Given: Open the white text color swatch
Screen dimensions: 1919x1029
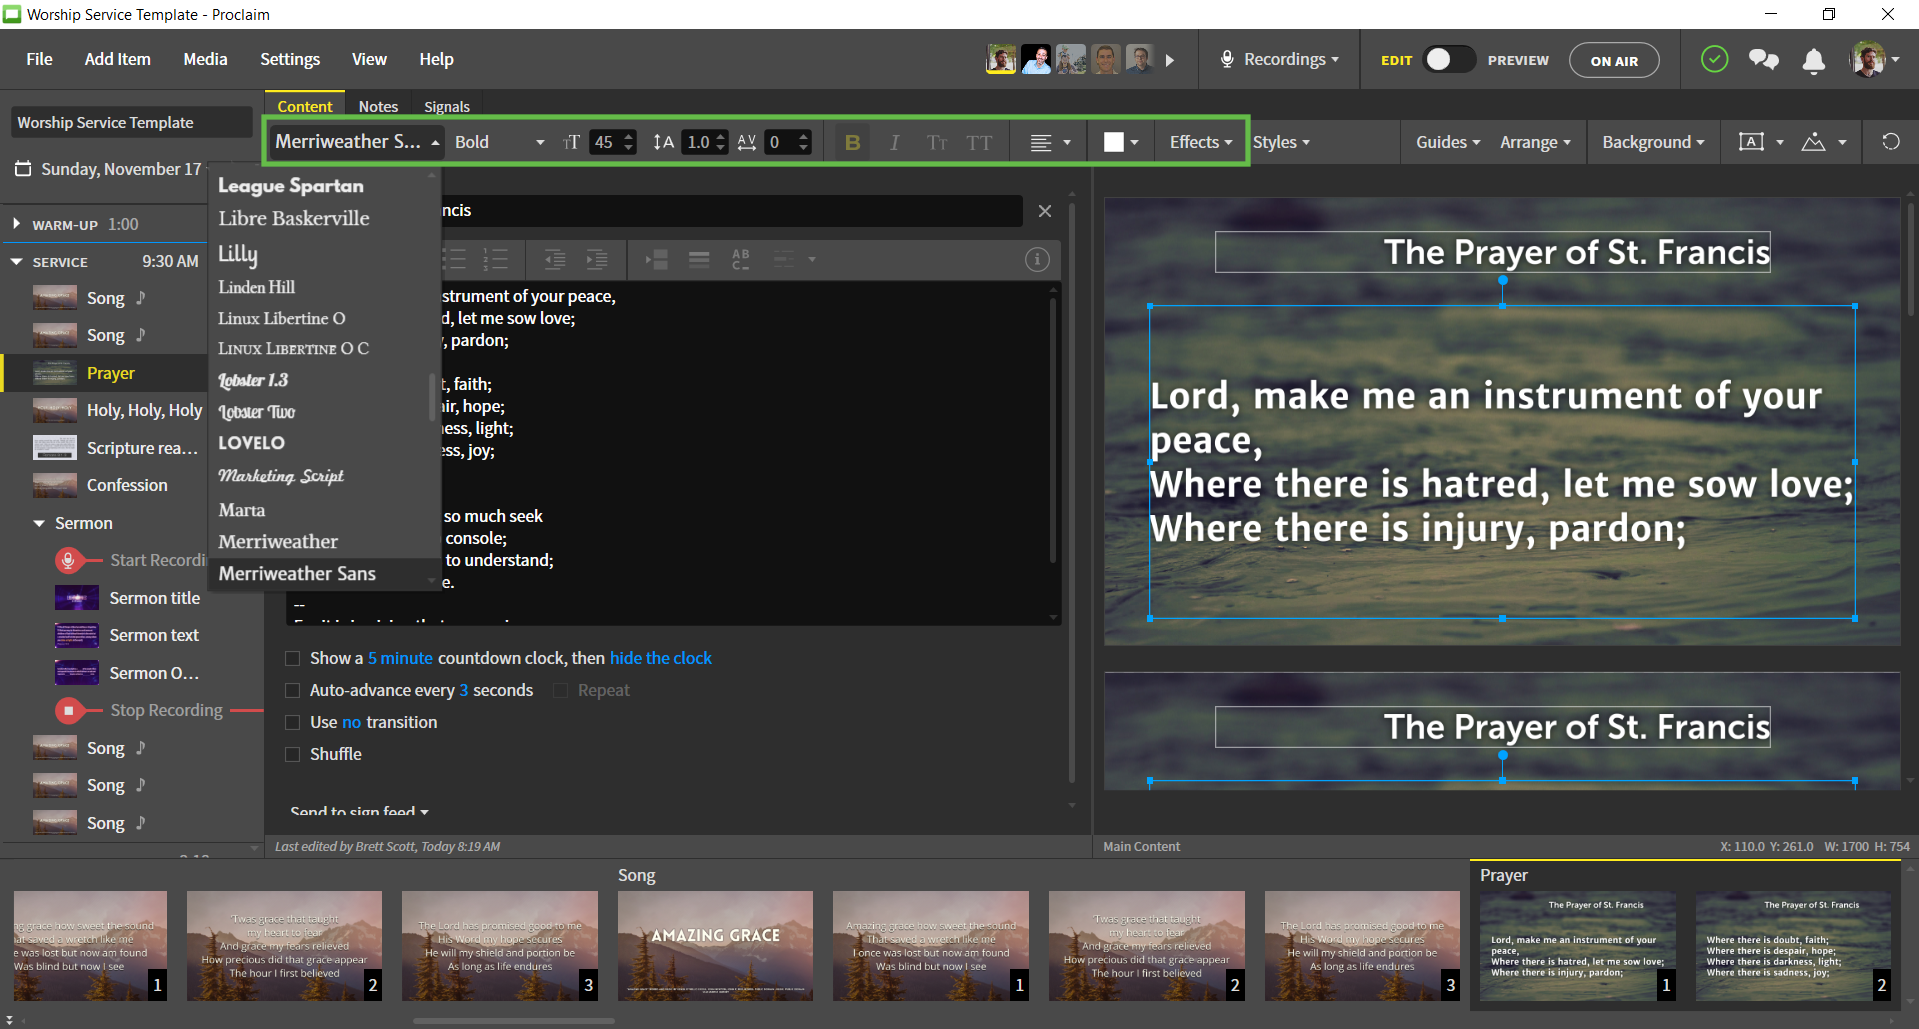Looking at the screenshot, I should coord(1113,142).
